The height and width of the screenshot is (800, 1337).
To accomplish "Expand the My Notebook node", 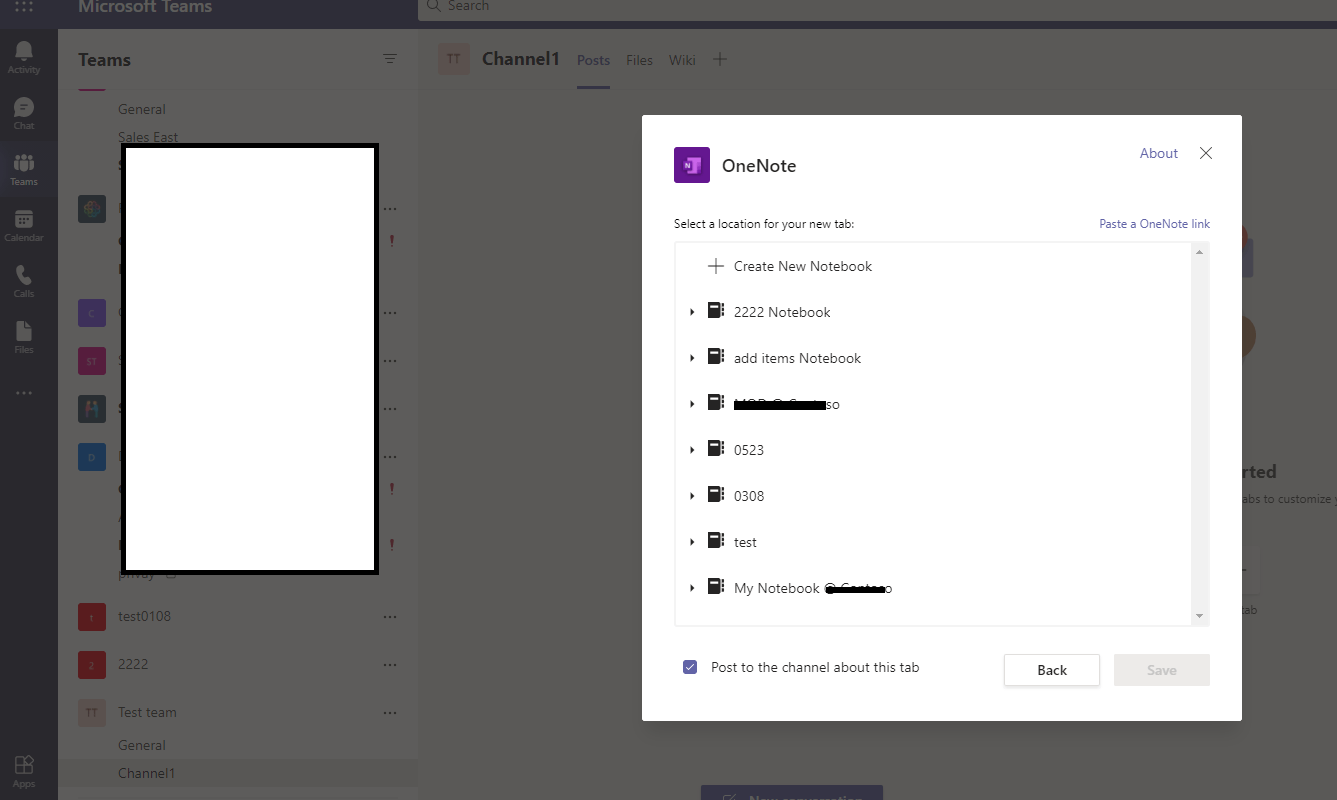I will [x=692, y=588].
